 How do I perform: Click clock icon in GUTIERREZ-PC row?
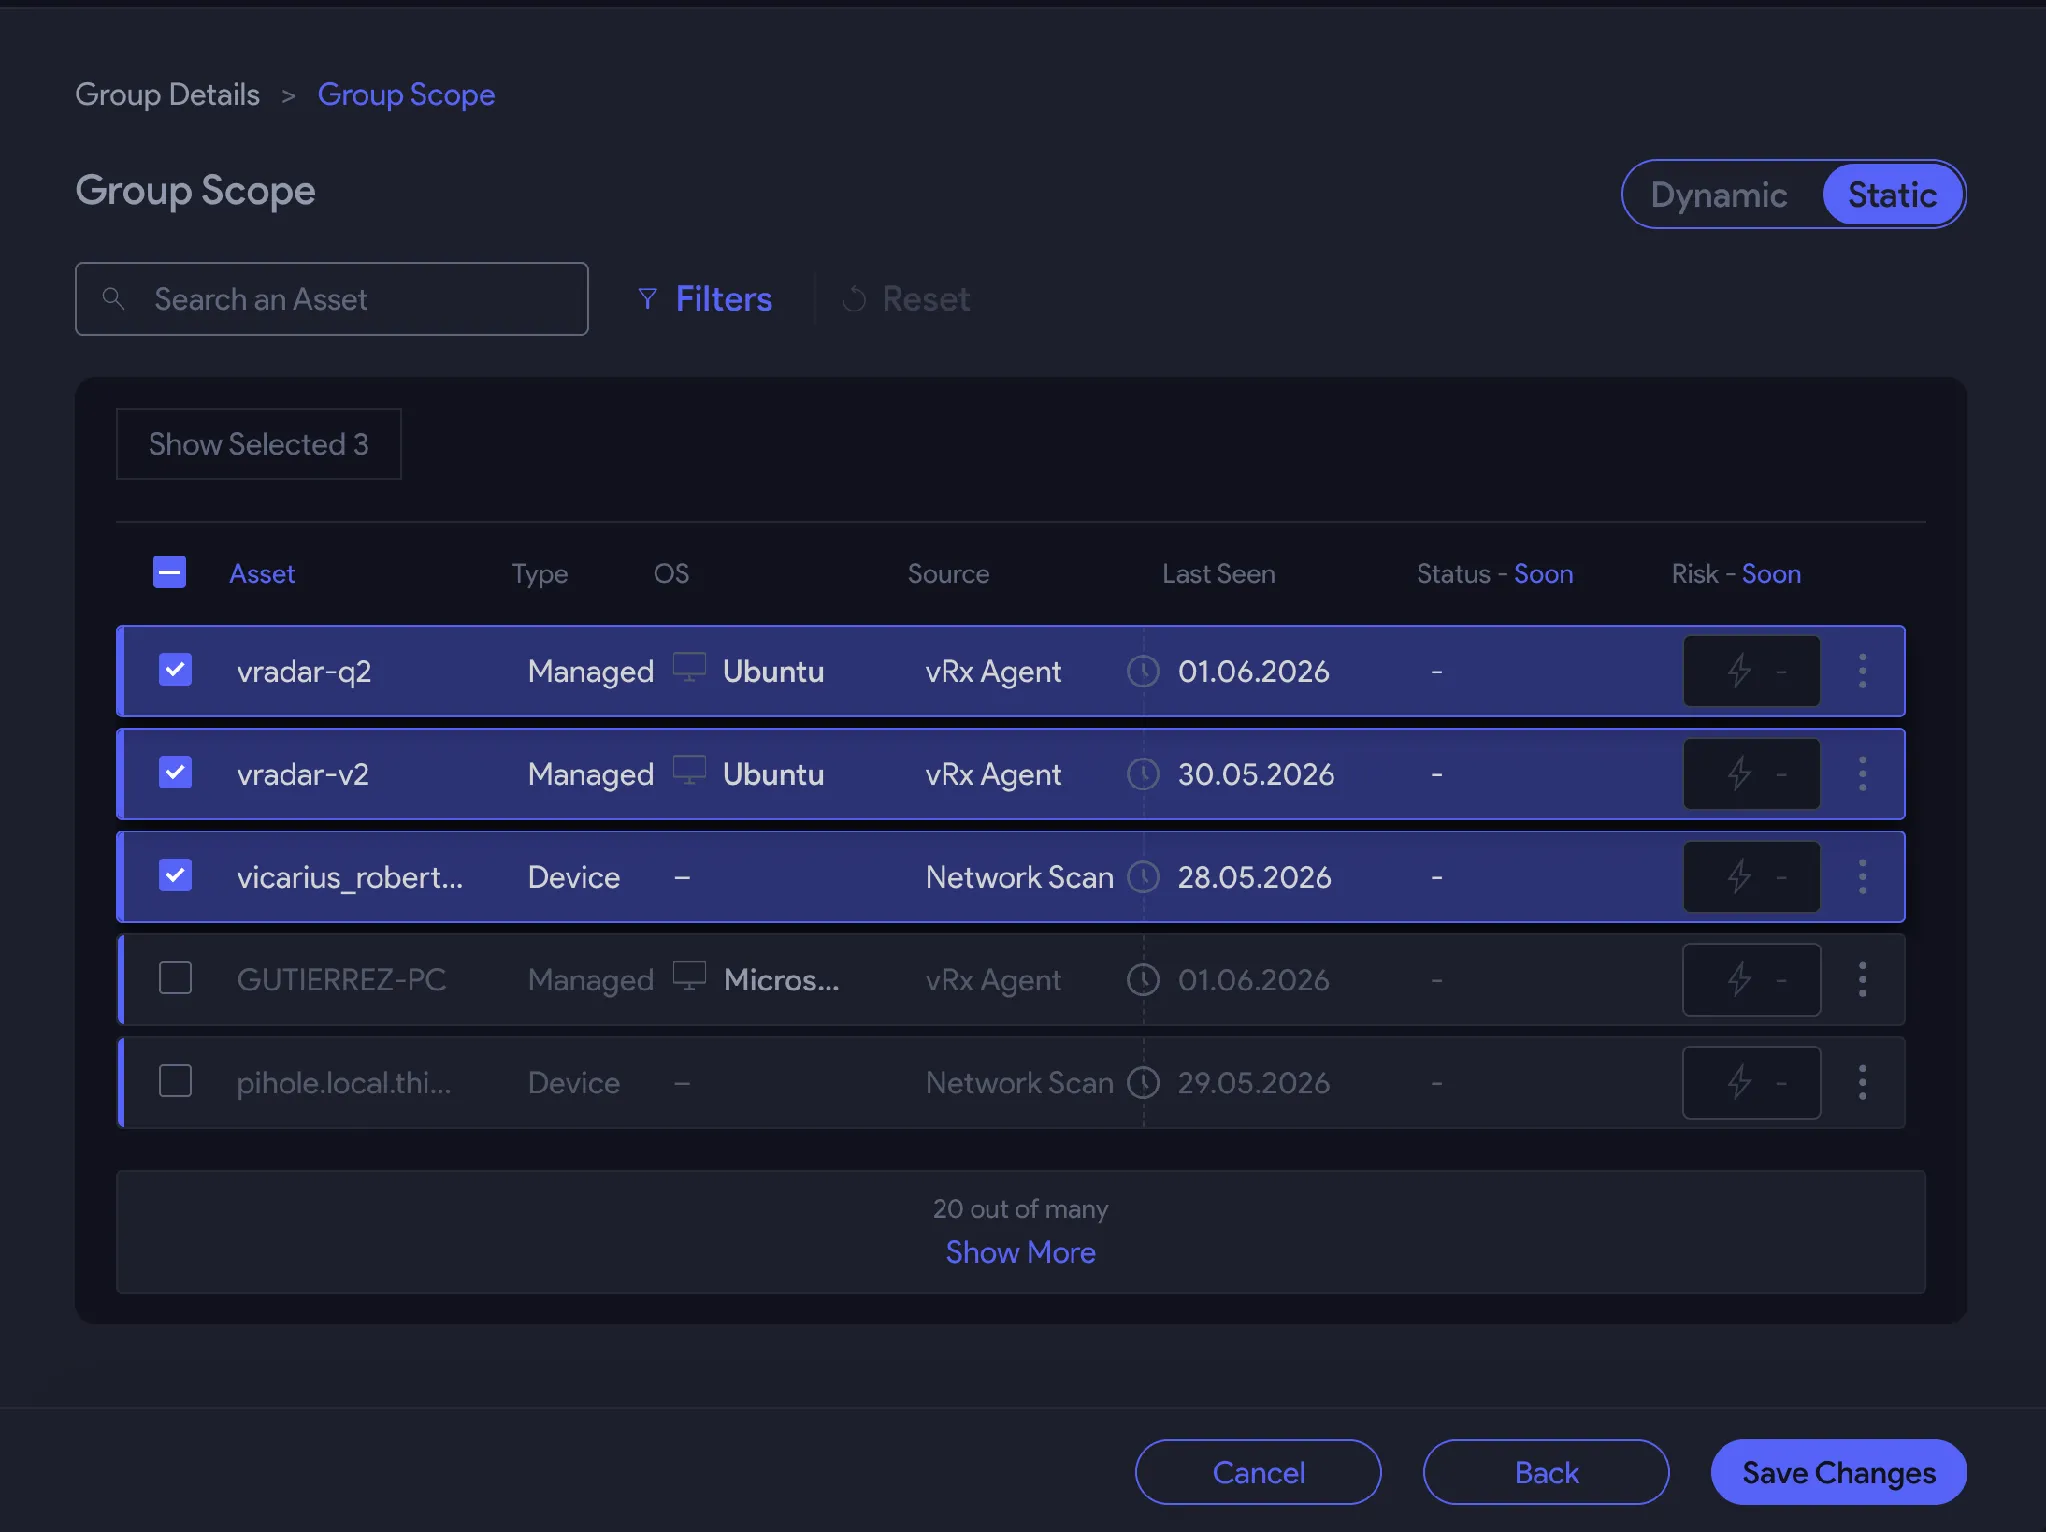pyautogui.click(x=1143, y=980)
